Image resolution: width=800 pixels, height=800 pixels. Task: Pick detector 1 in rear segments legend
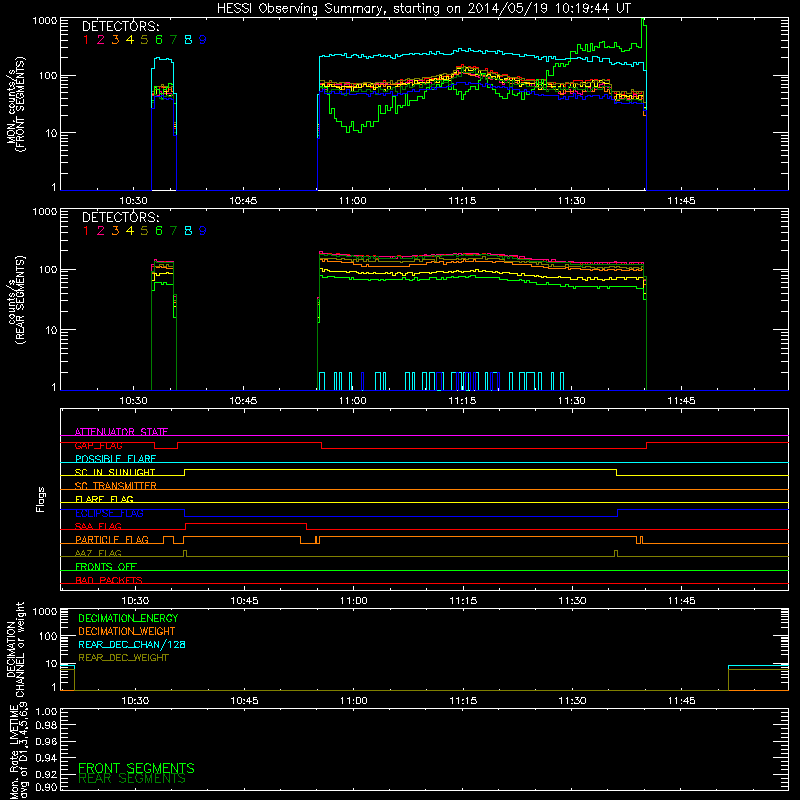point(86,231)
